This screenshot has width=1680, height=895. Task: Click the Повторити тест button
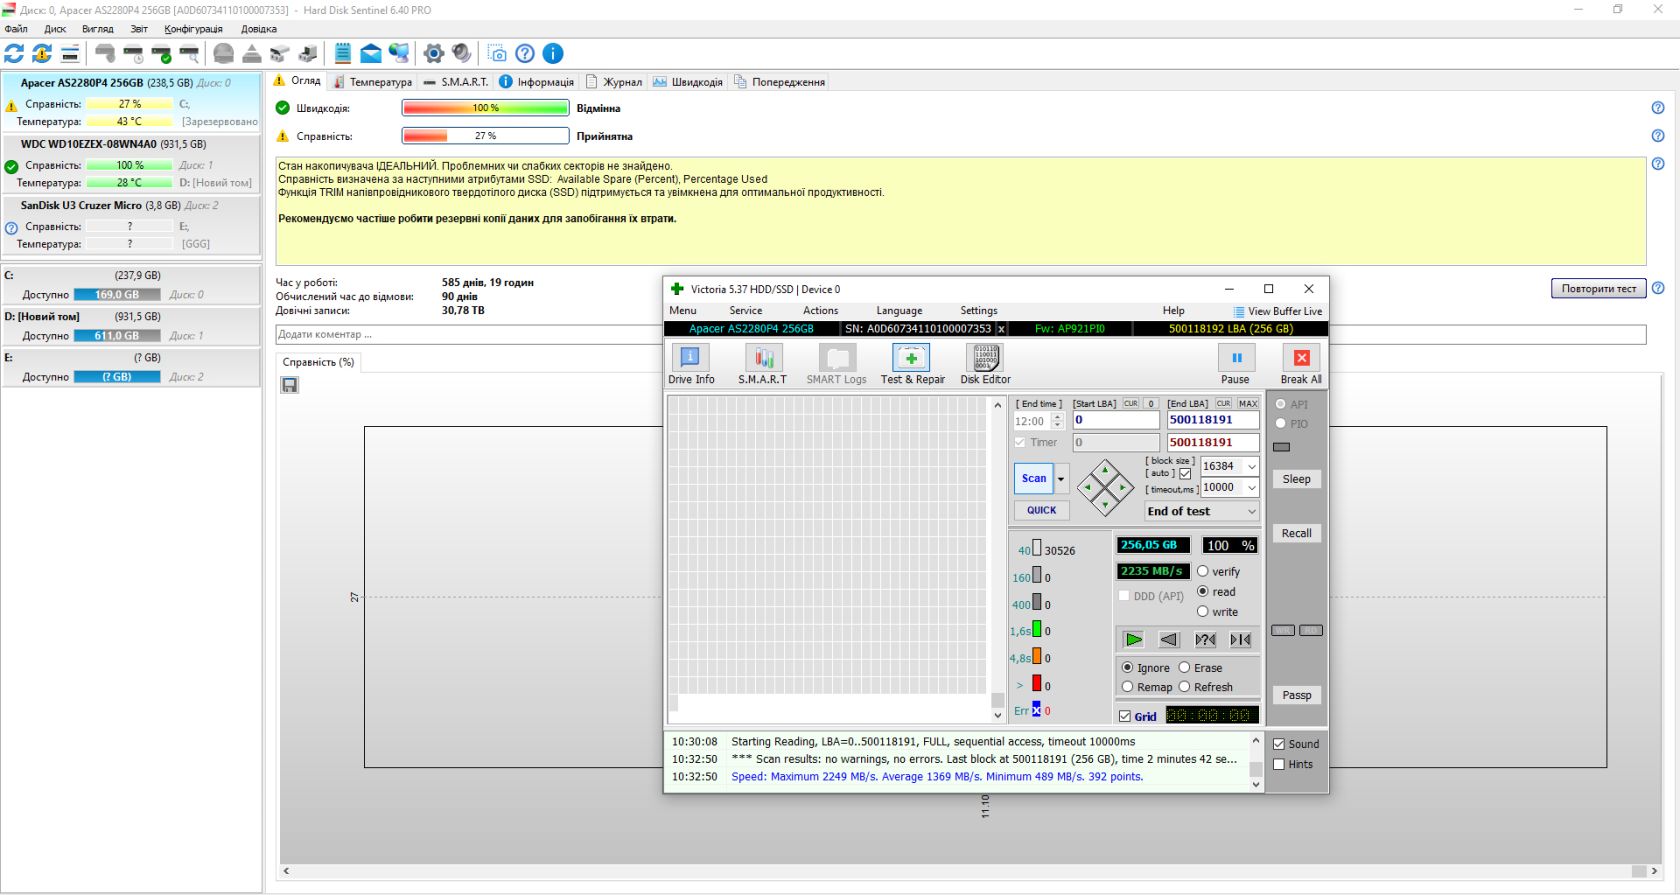[1598, 289]
